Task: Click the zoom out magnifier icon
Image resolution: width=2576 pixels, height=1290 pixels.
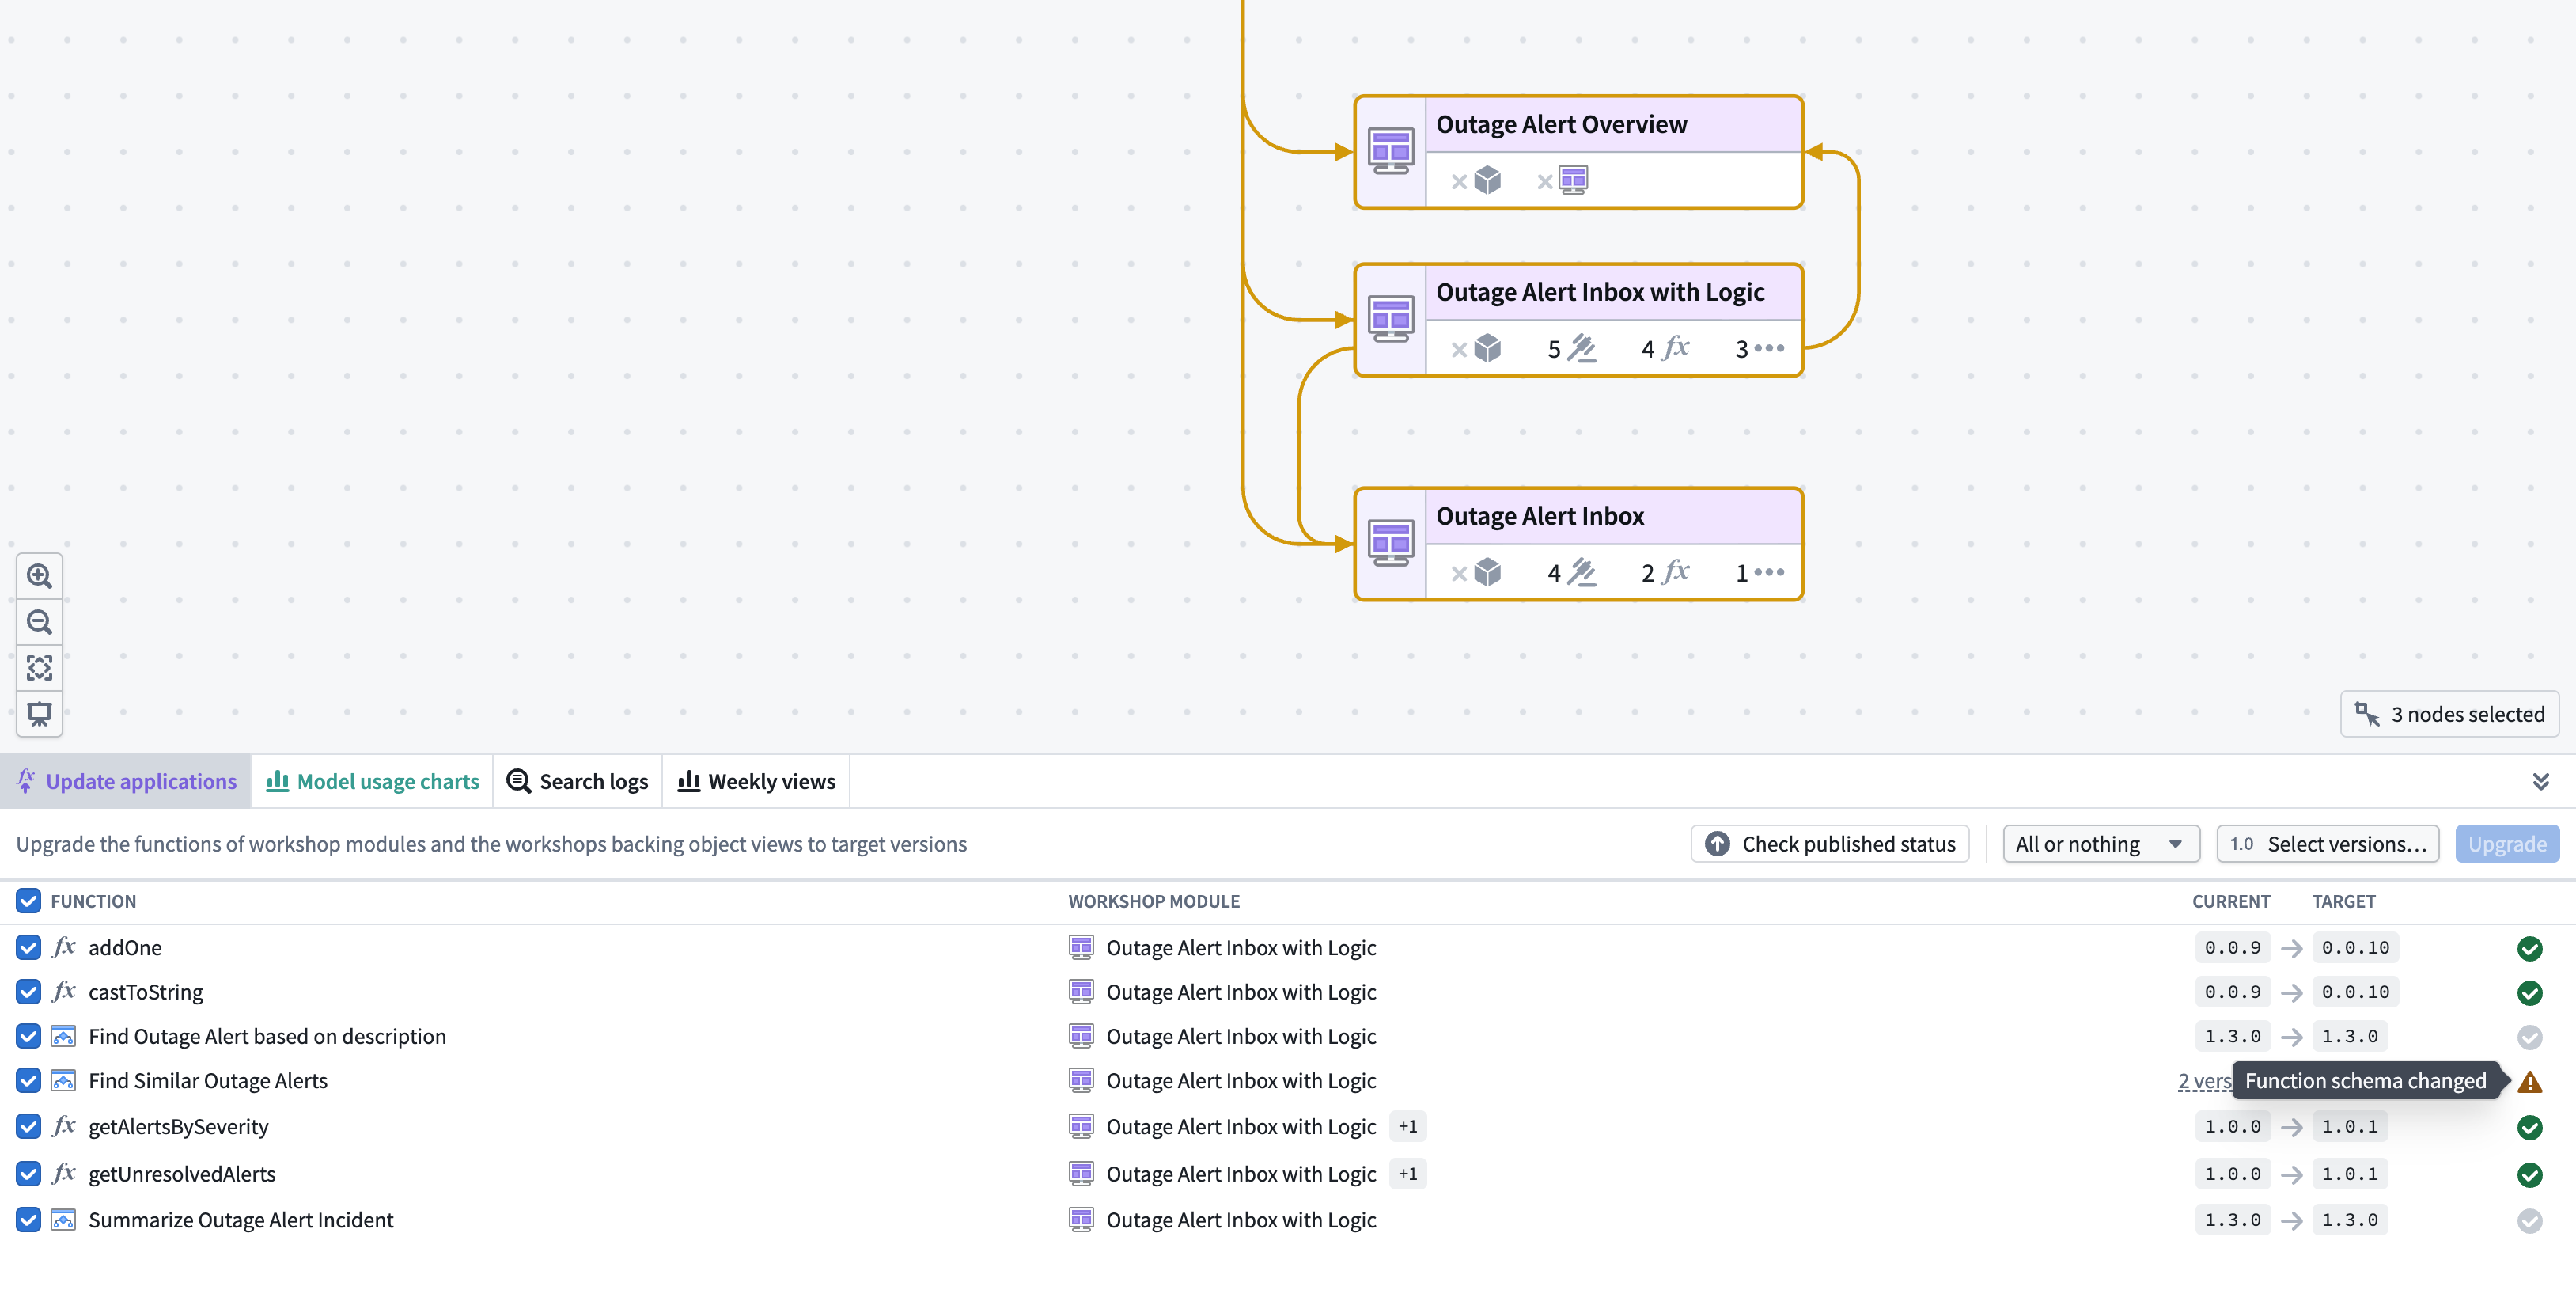Action: 39,622
